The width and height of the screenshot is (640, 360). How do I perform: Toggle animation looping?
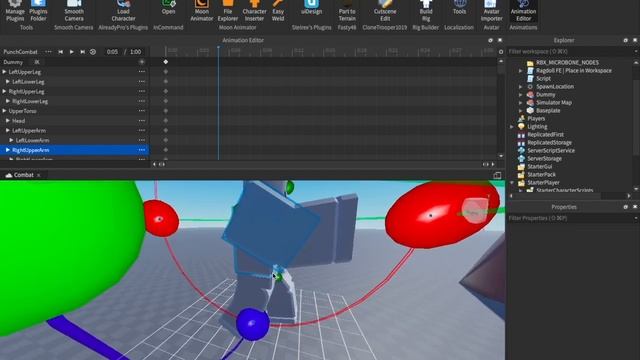pos(93,52)
